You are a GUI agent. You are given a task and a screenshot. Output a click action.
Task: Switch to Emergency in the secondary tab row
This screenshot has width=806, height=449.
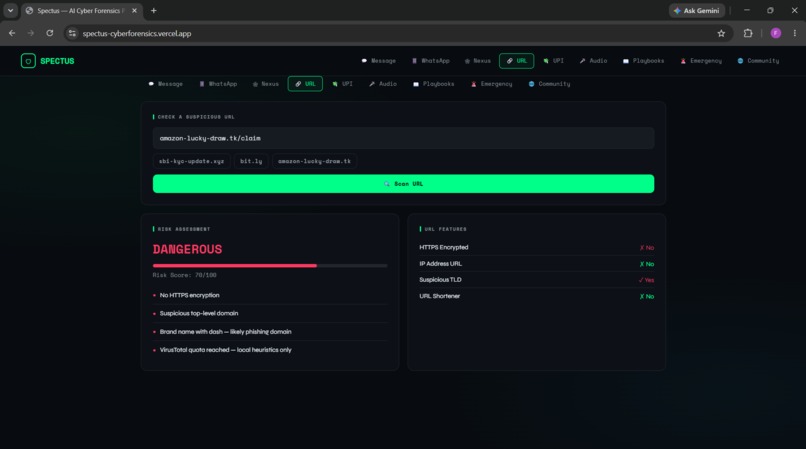coord(491,84)
